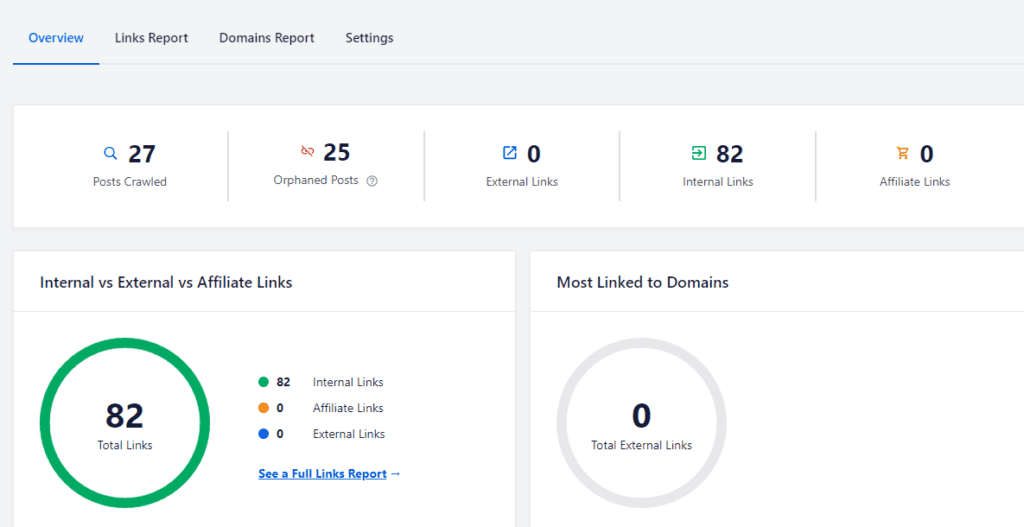Viewport: 1024px width, 527px height.
Task: Click the 27 Posts Crawled number
Action: tap(142, 154)
